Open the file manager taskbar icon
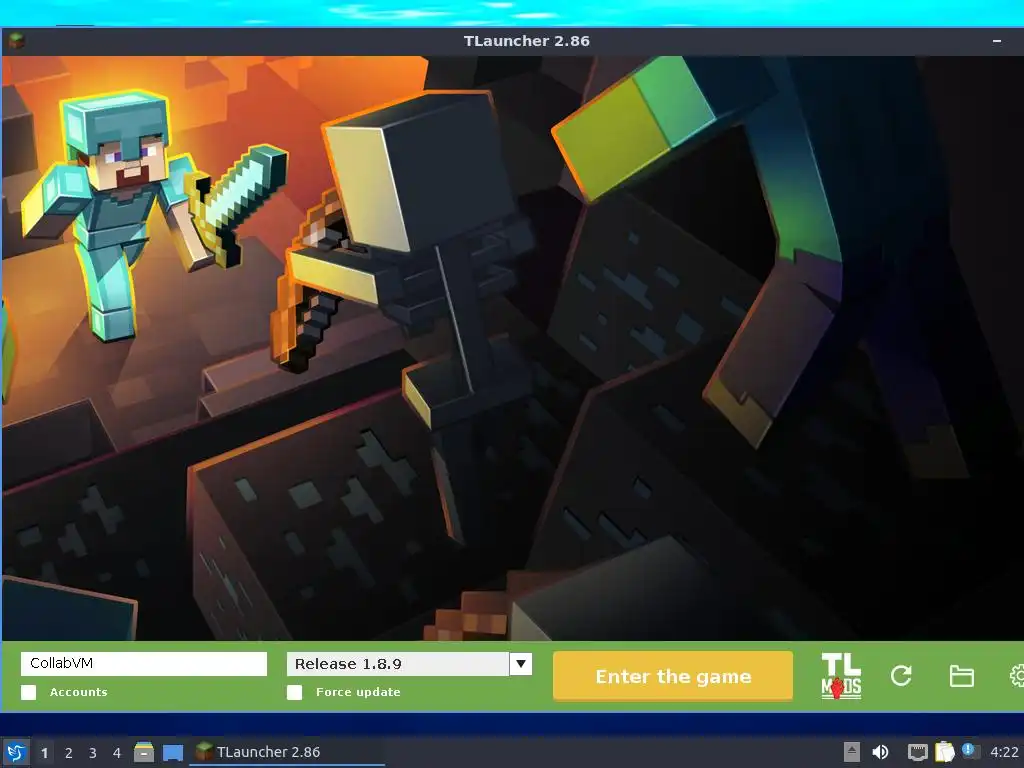The width and height of the screenshot is (1024, 768). click(144, 752)
